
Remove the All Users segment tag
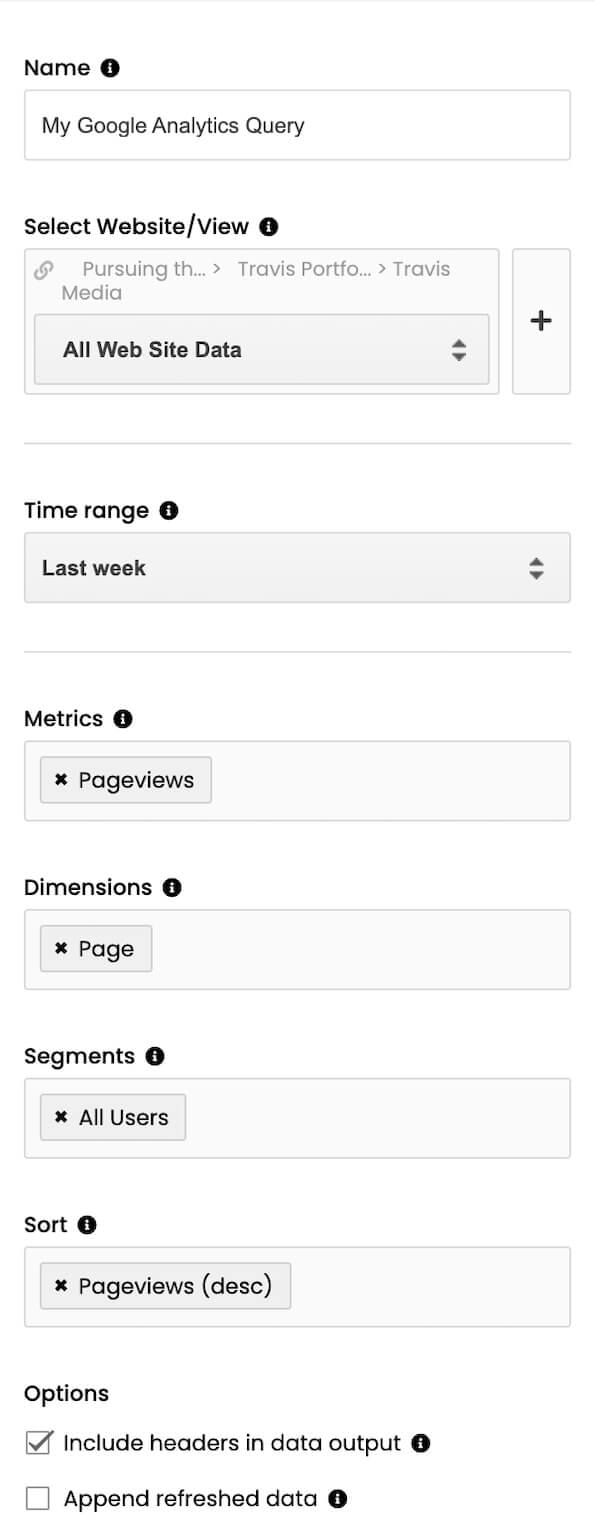[x=61, y=1118]
